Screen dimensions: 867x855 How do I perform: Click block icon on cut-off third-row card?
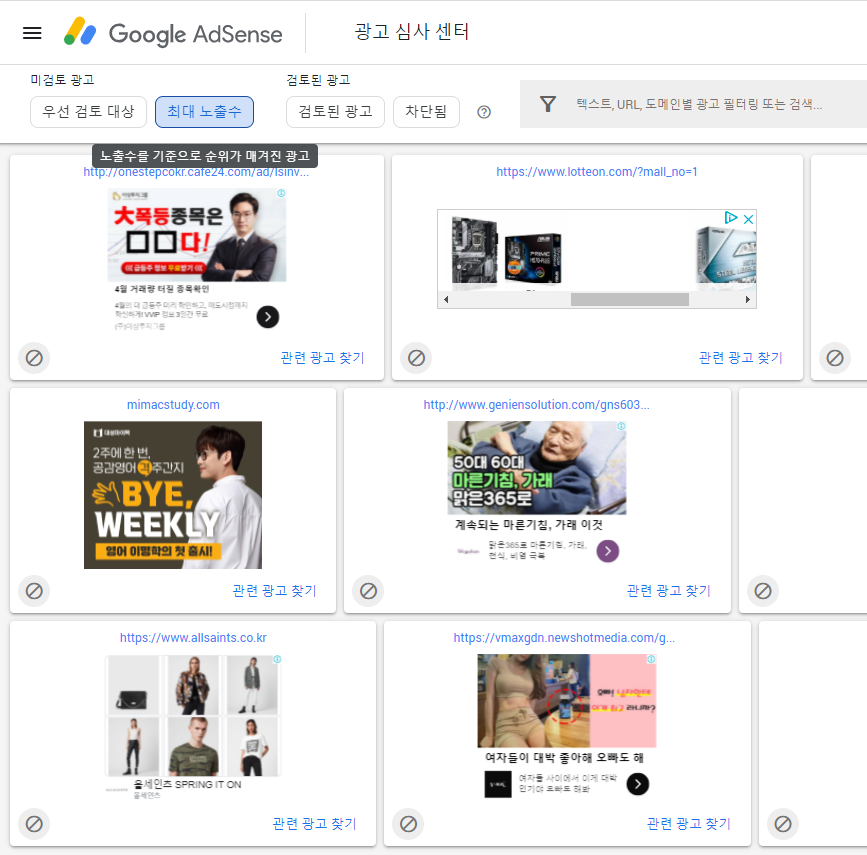coord(783,824)
